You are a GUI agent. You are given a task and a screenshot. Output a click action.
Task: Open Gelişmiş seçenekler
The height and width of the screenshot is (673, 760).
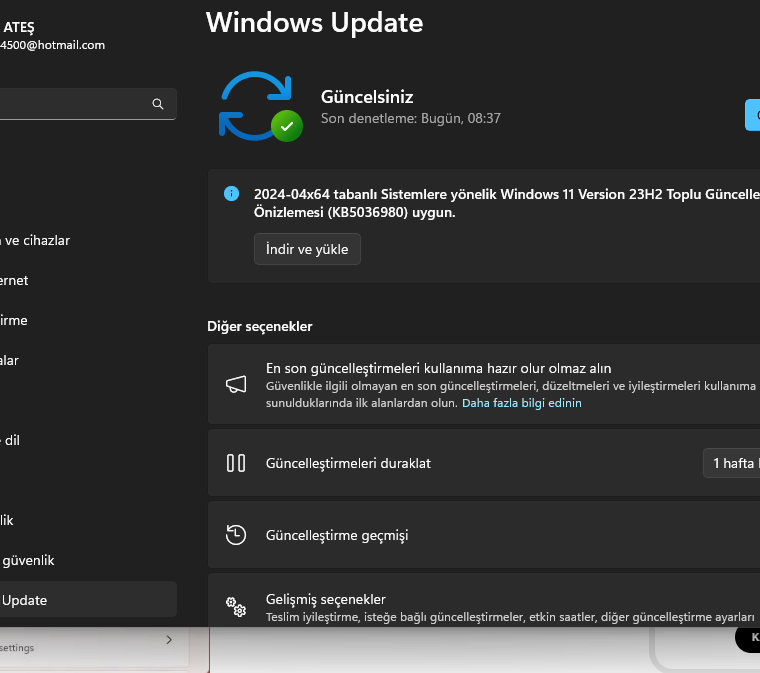point(484,600)
